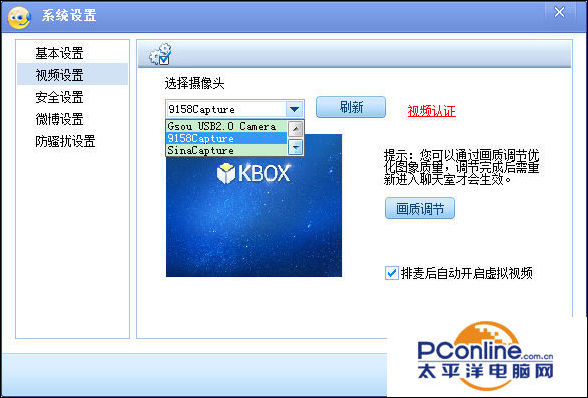Image resolution: width=588 pixels, height=398 pixels.
Task: Open 安全设置 in the sidebar
Action: click(59, 98)
